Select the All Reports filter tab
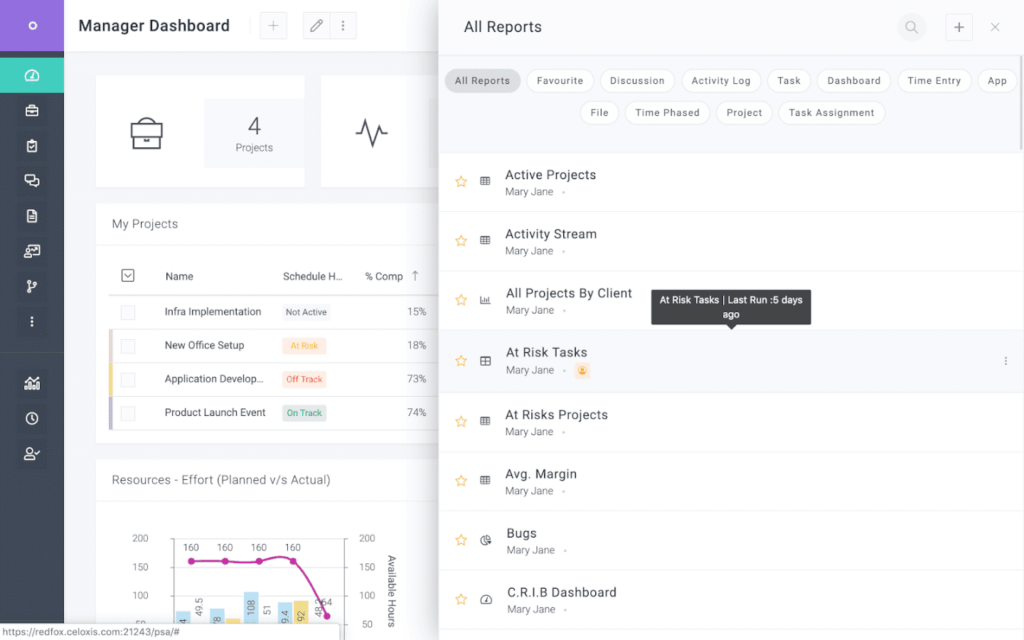Image resolution: width=1024 pixels, height=640 pixels. [482, 80]
